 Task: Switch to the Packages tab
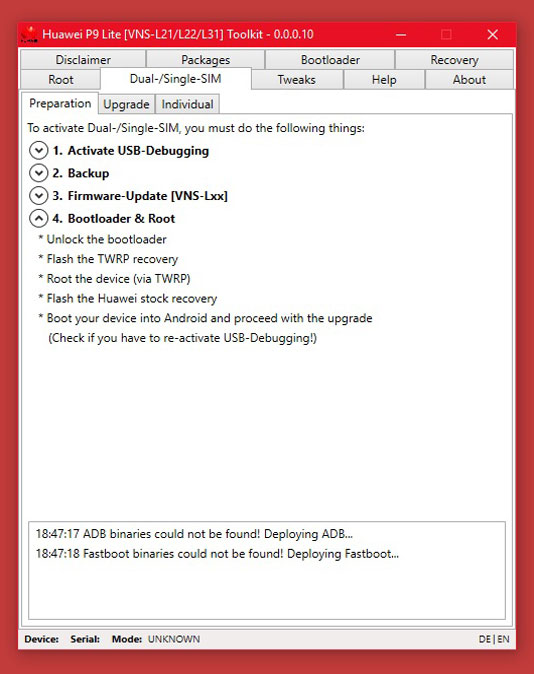pyautogui.click(x=206, y=60)
